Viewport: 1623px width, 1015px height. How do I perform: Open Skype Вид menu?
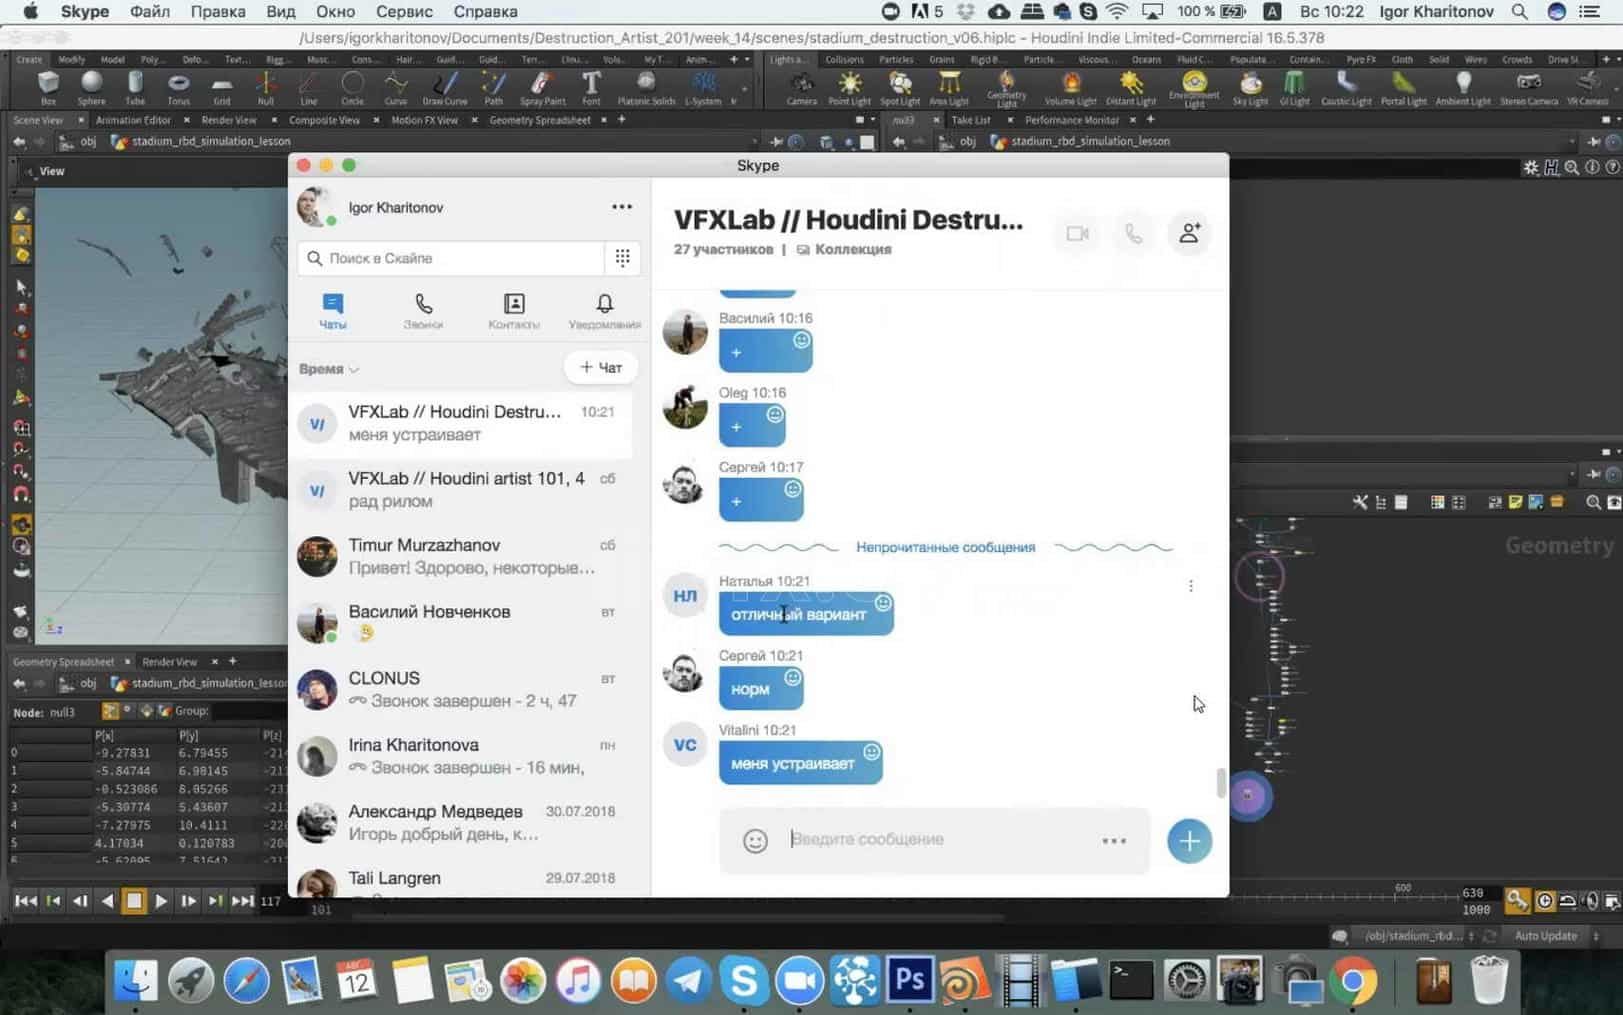point(280,12)
